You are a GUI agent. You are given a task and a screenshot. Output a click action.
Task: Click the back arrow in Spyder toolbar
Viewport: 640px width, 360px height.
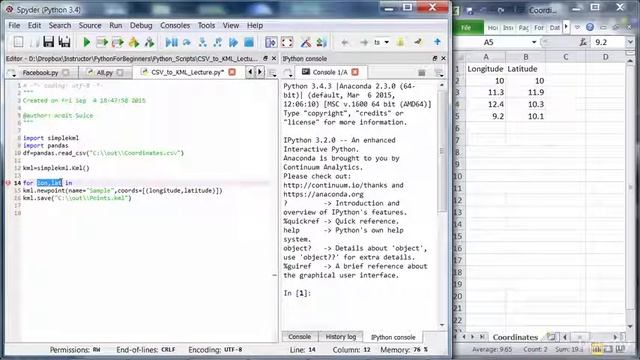pos(345,42)
